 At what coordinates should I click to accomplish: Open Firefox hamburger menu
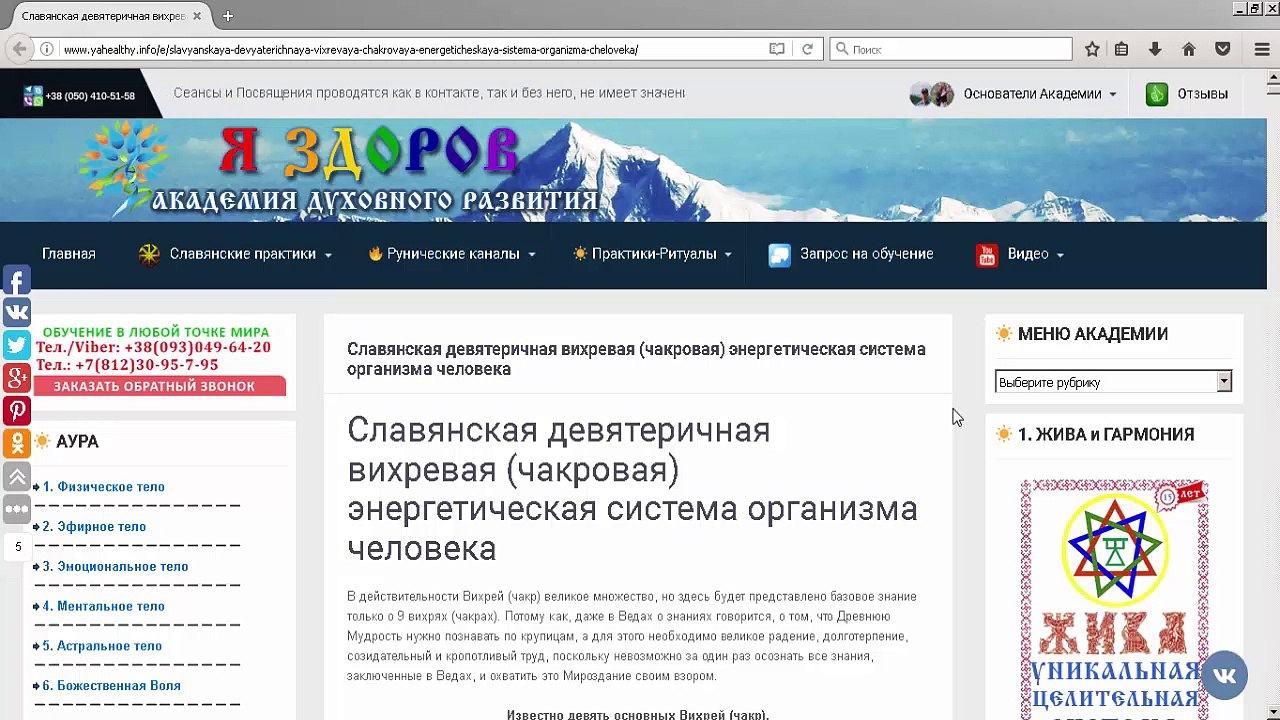coord(1262,49)
